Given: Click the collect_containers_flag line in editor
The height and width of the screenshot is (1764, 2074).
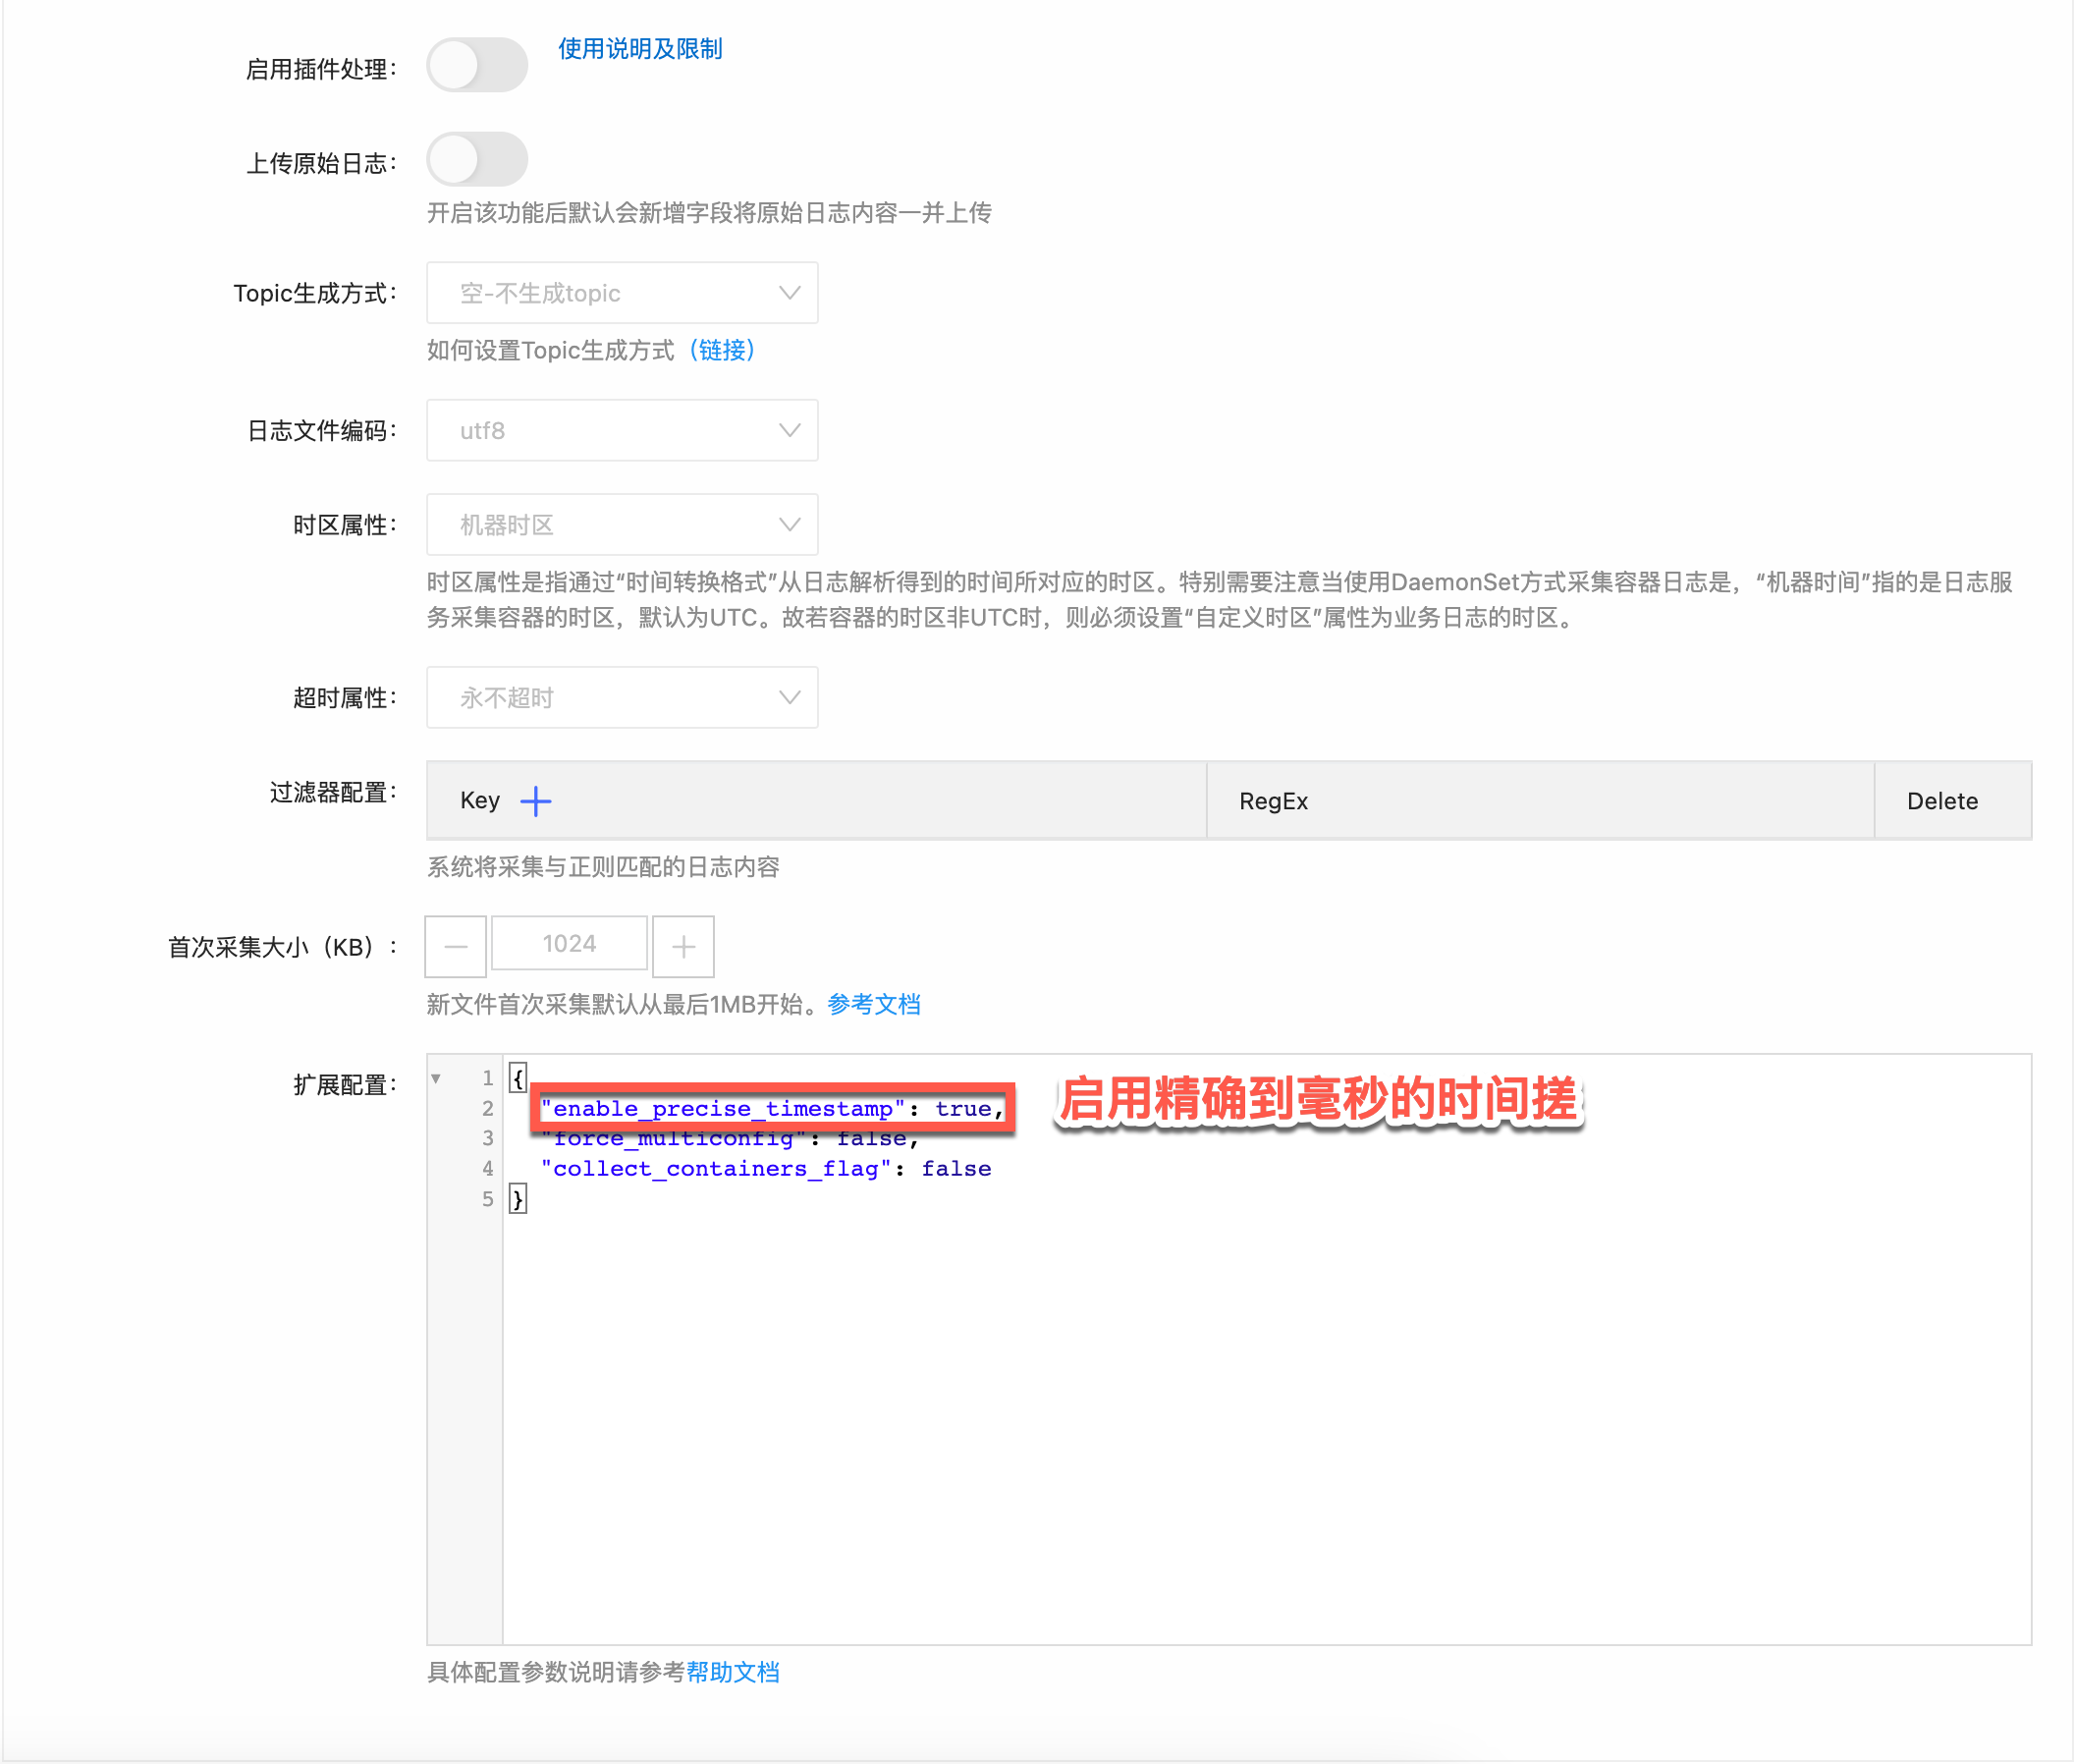Looking at the screenshot, I should (766, 1169).
